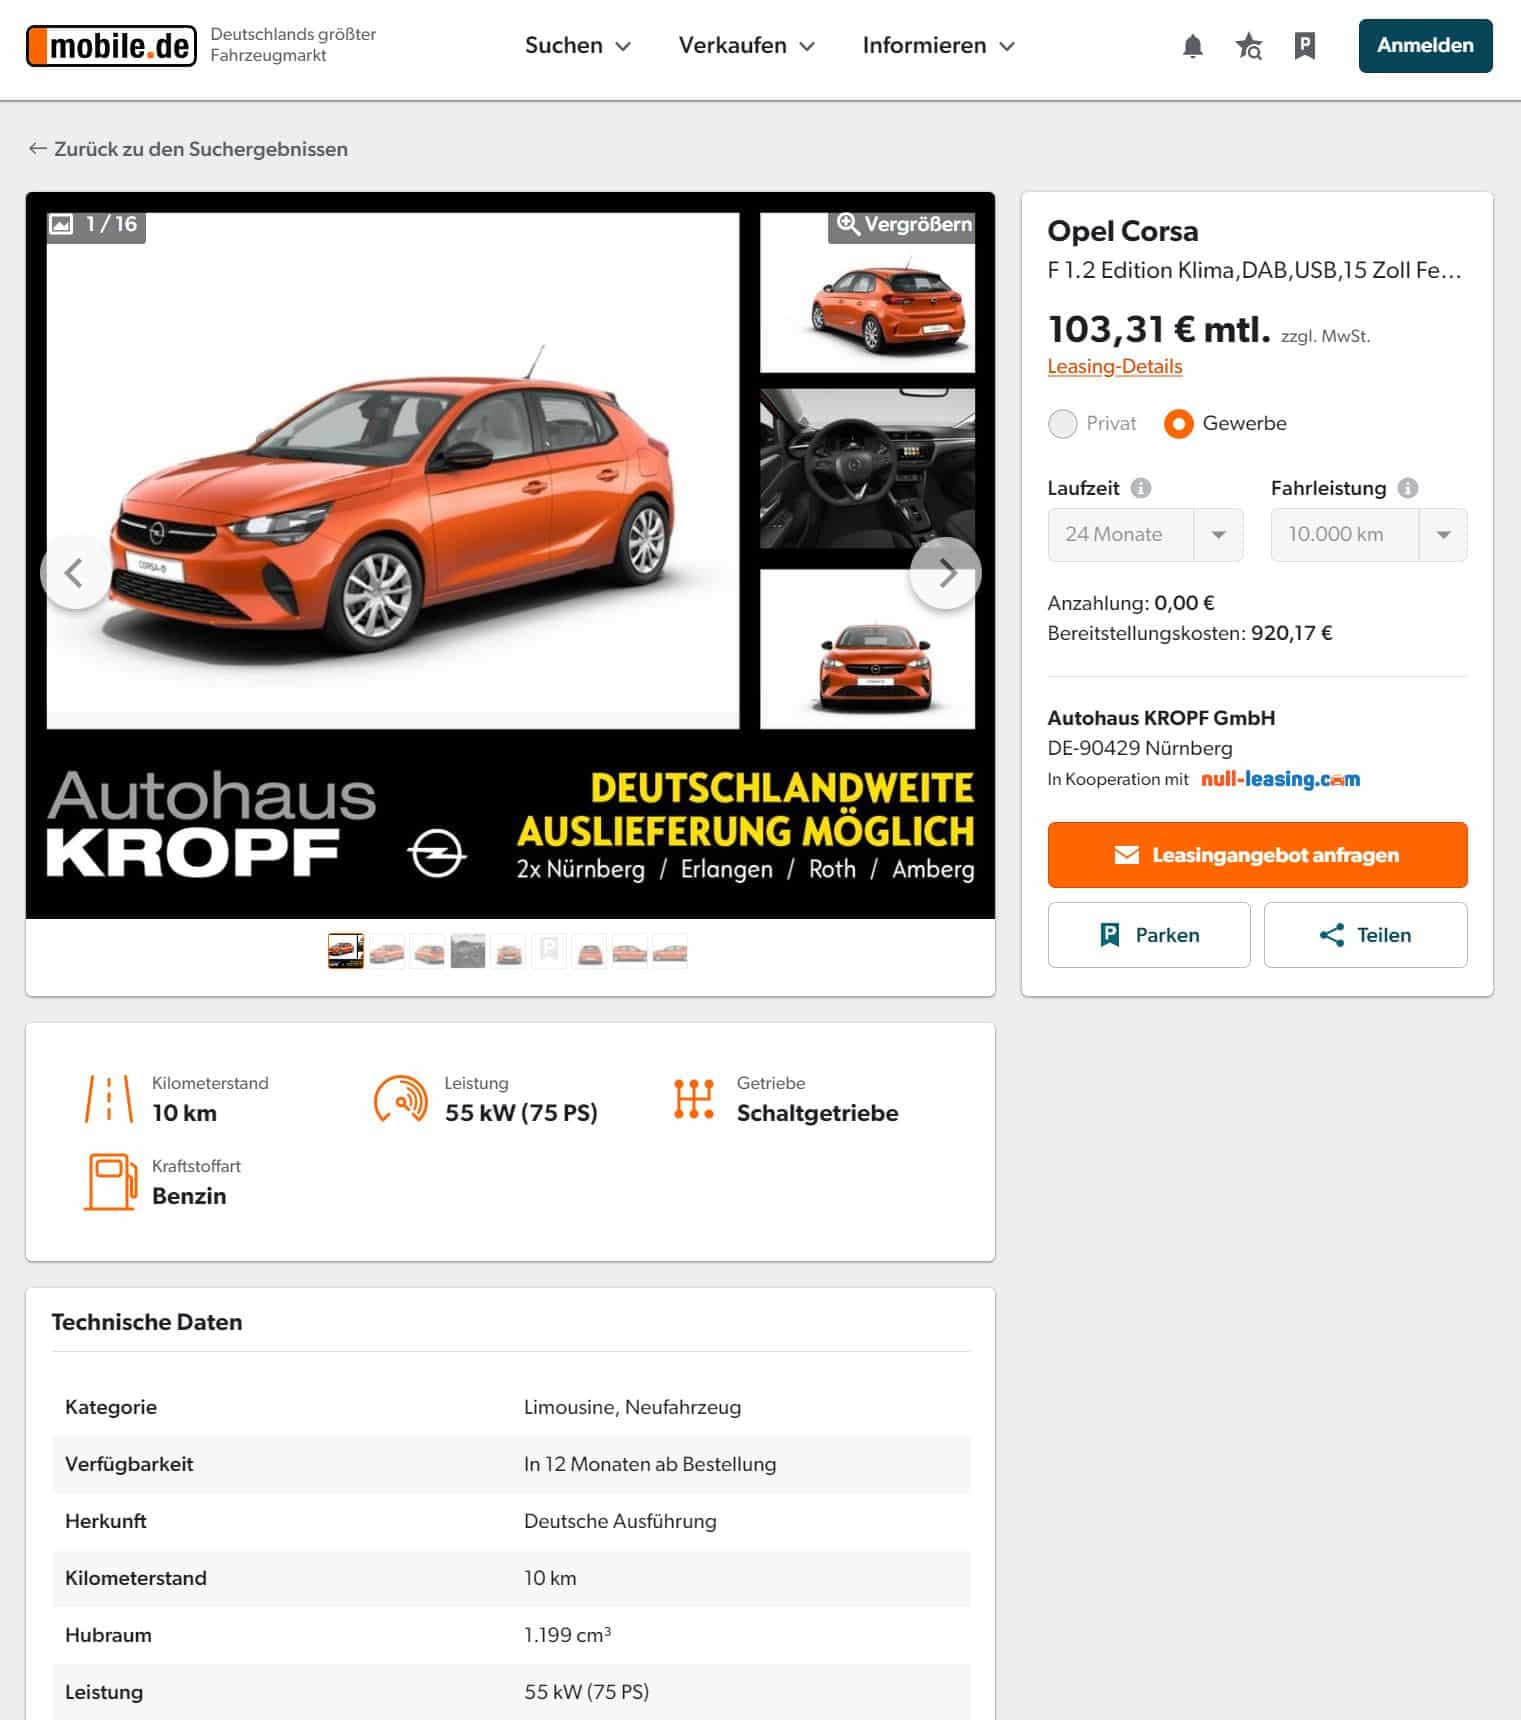1521x1720 pixels.
Task: Open the Verkaufen menu
Action: tap(746, 46)
